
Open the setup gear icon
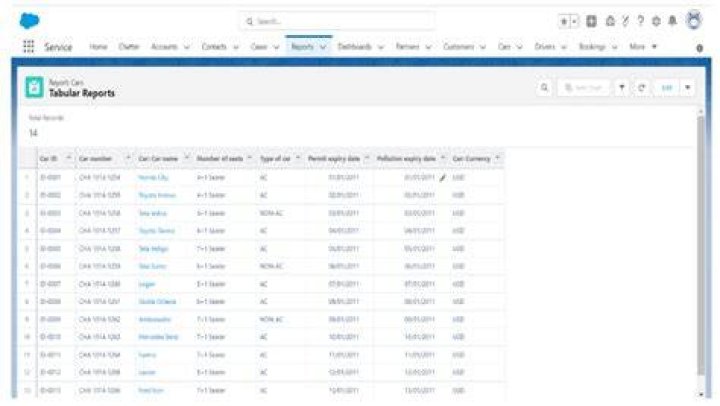pos(656,21)
